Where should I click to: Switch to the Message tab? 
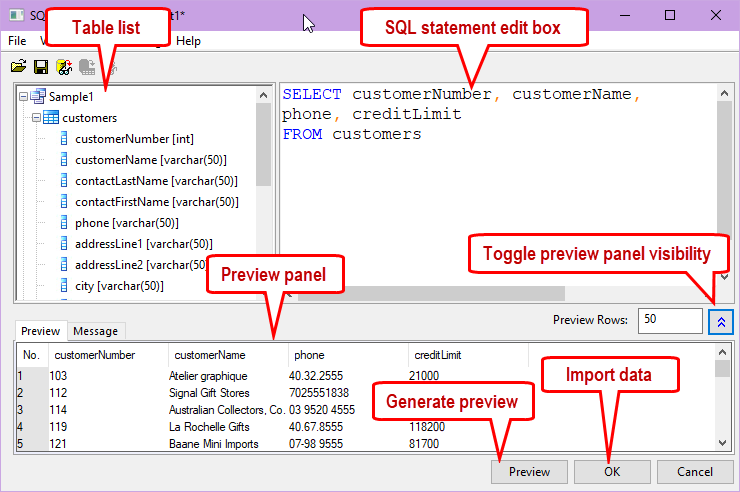click(95, 331)
